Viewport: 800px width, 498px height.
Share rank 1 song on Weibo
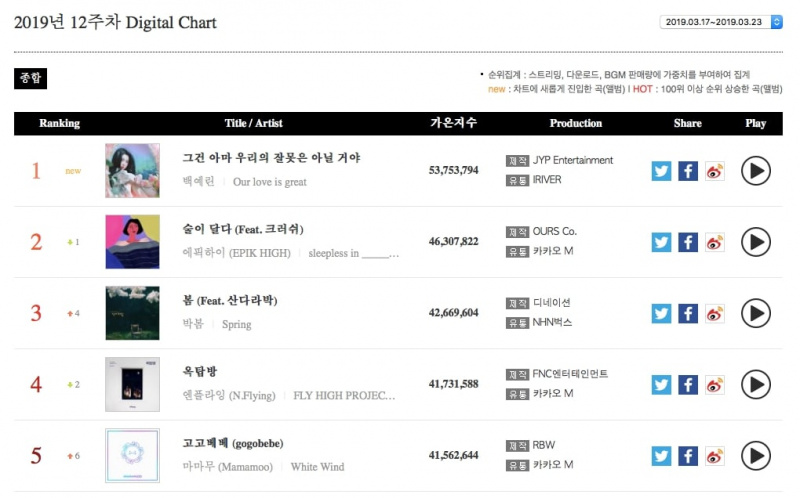click(x=715, y=171)
